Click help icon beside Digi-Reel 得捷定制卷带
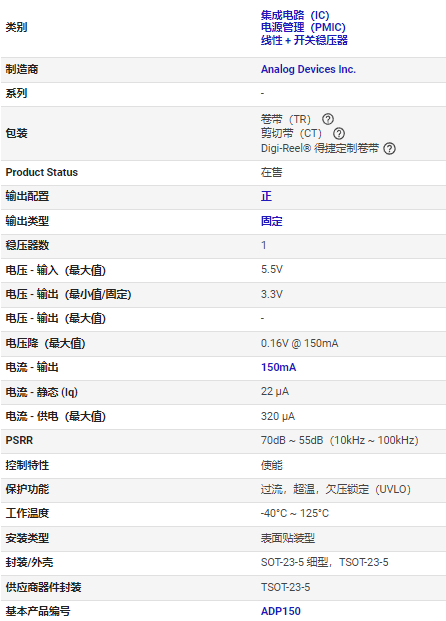 [x=390, y=149]
